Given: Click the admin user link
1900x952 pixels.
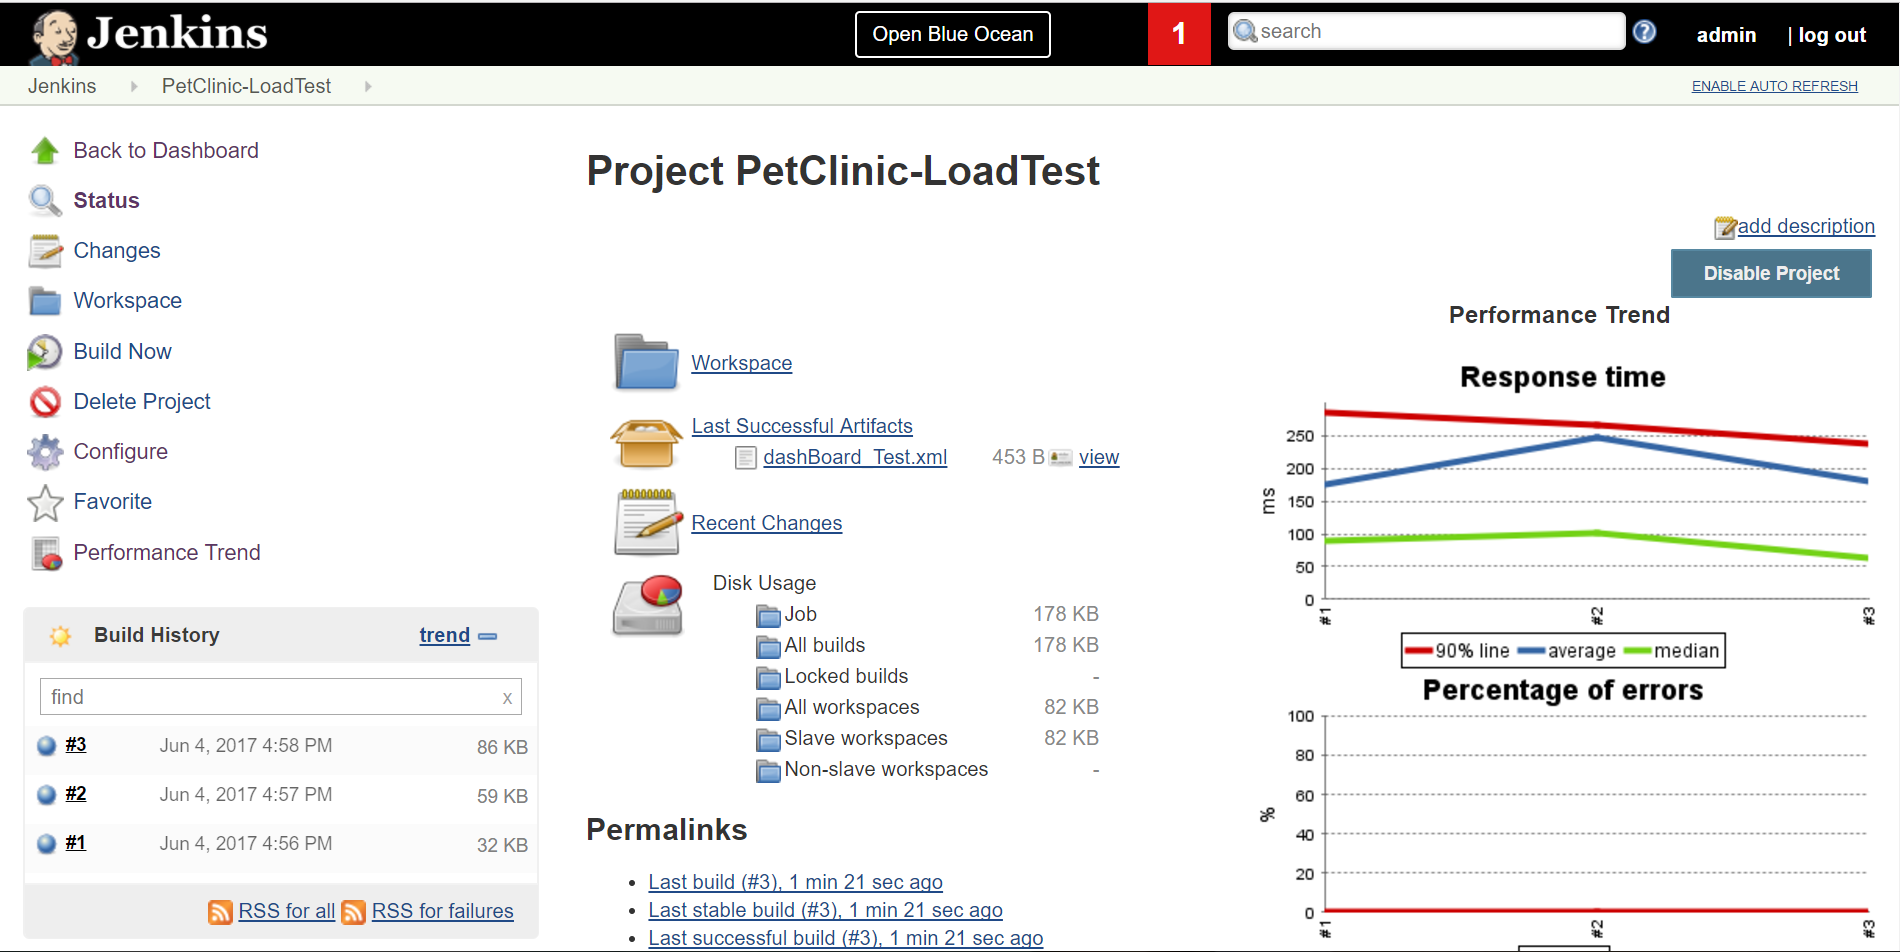Looking at the screenshot, I should pyautogui.click(x=1726, y=35).
